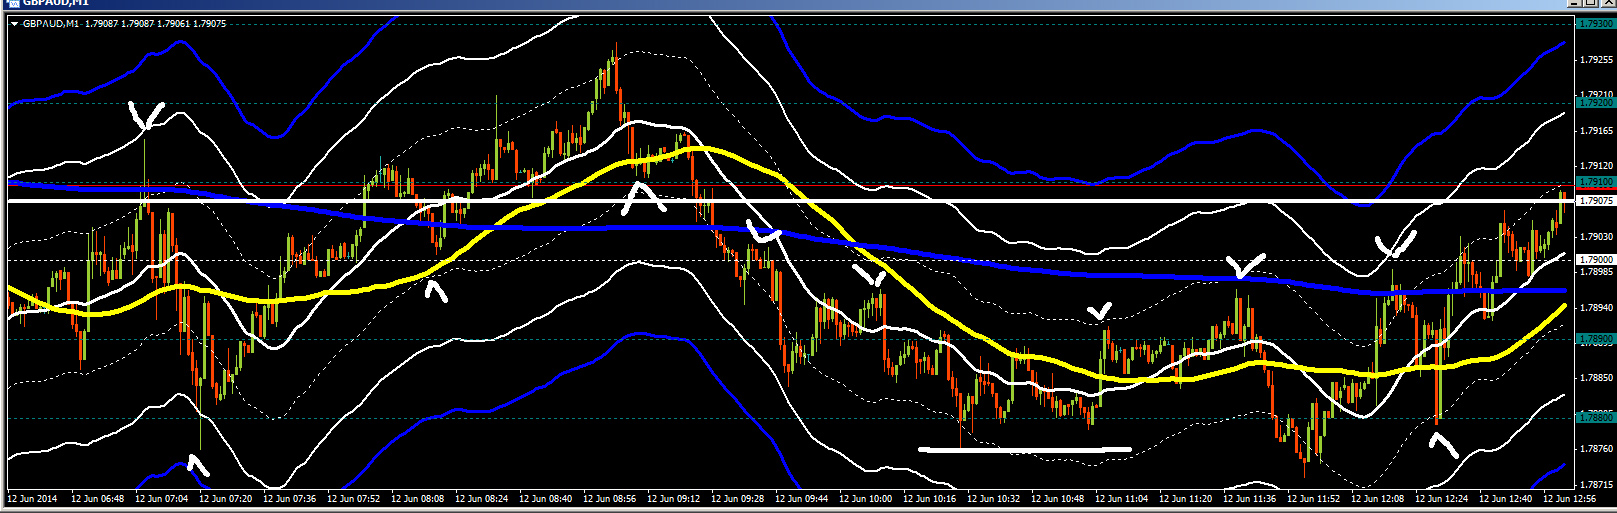Click the 12 Jun 12:56 time label

pyautogui.click(x=1570, y=498)
